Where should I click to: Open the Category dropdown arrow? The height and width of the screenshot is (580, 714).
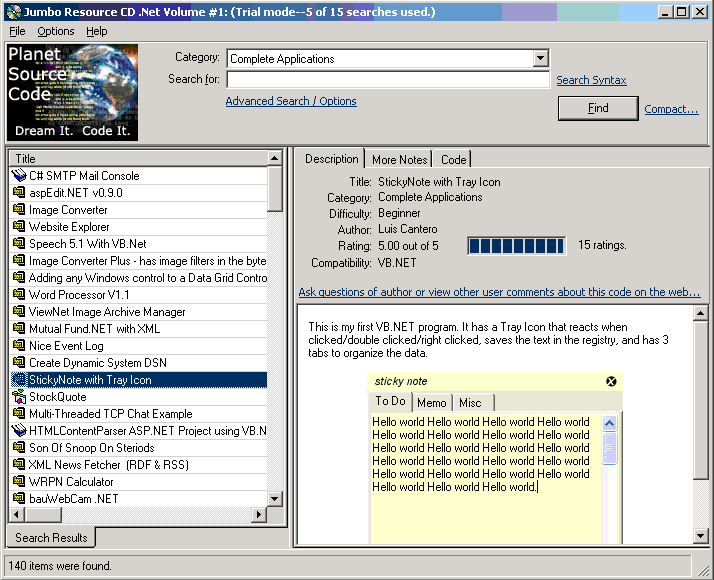pos(540,58)
